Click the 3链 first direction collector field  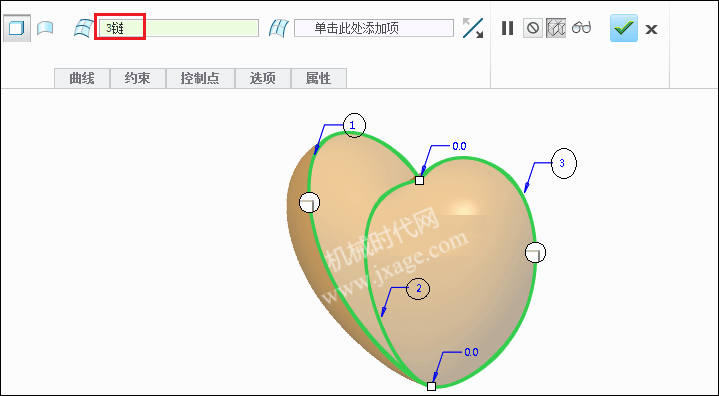179,28
